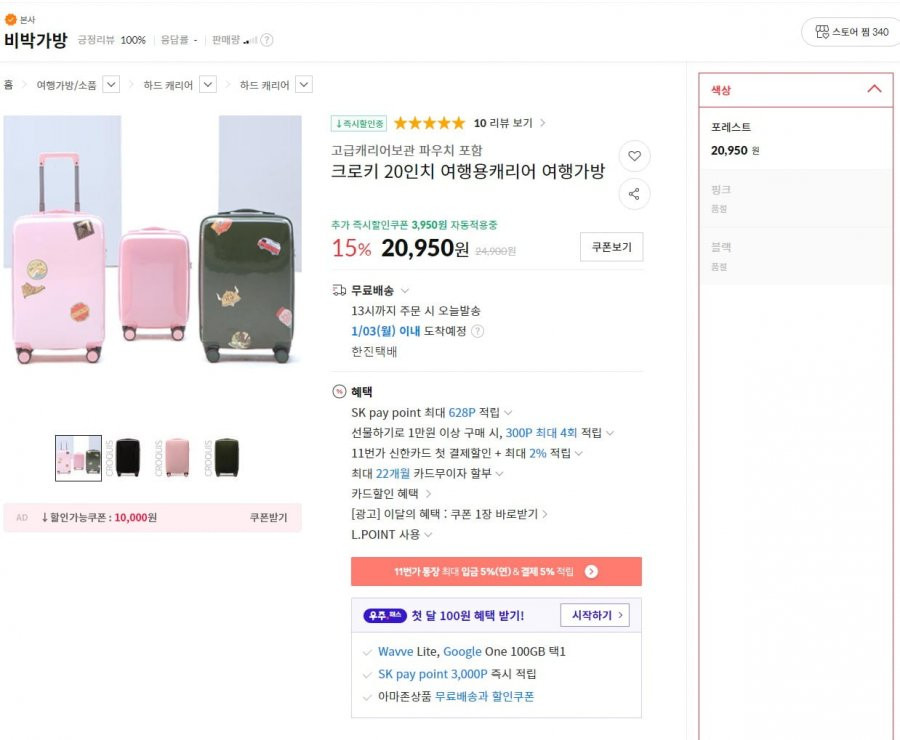Click the arrival date help question icon
This screenshot has width=900, height=740.
click(478, 331)
